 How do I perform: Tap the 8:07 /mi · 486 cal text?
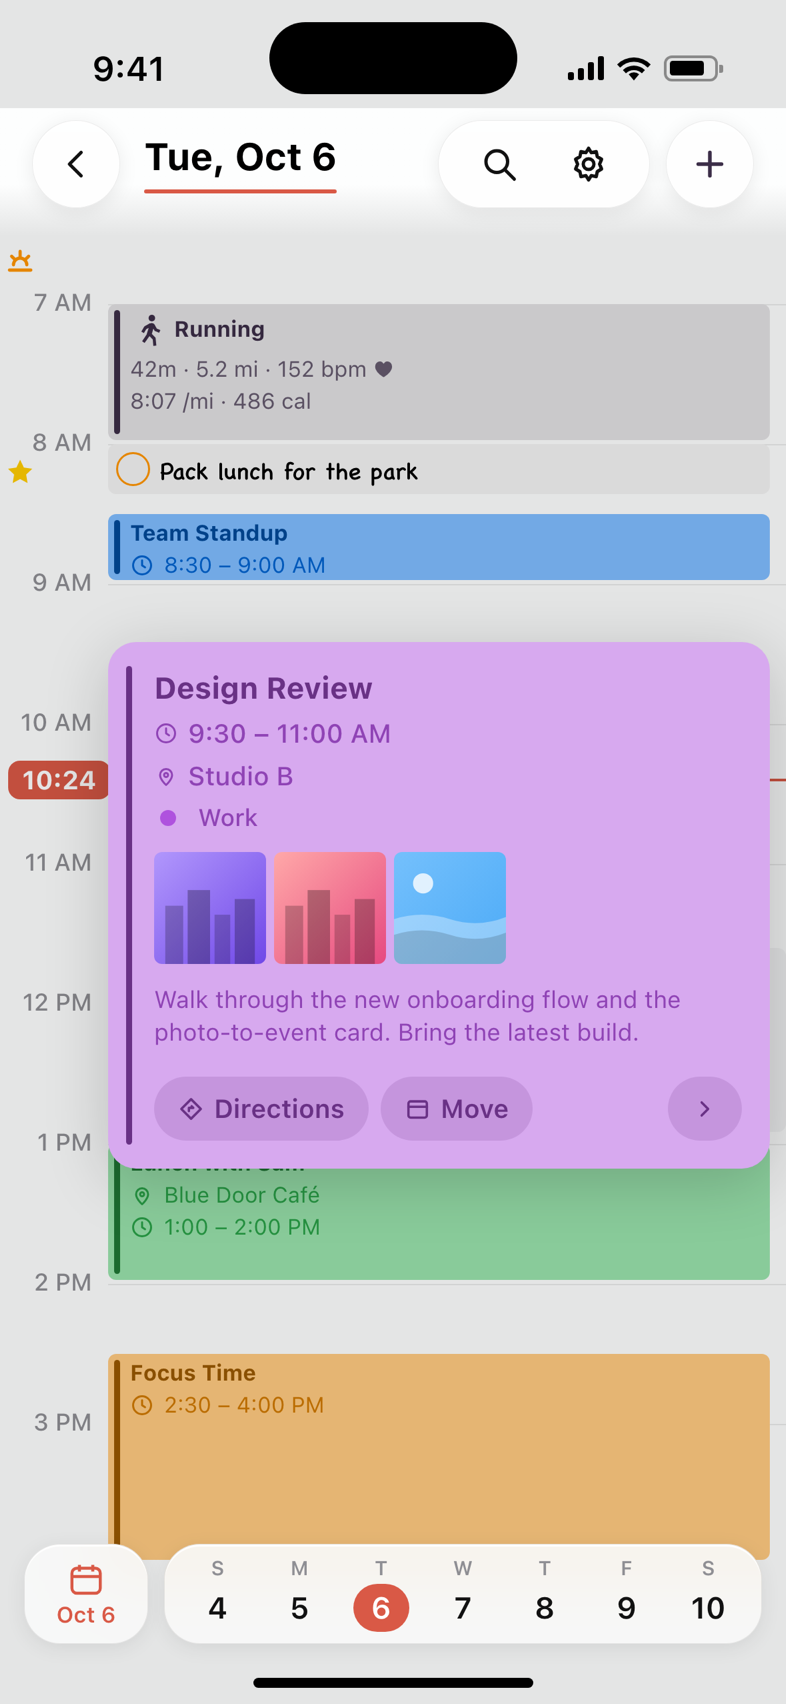(220, 401)
